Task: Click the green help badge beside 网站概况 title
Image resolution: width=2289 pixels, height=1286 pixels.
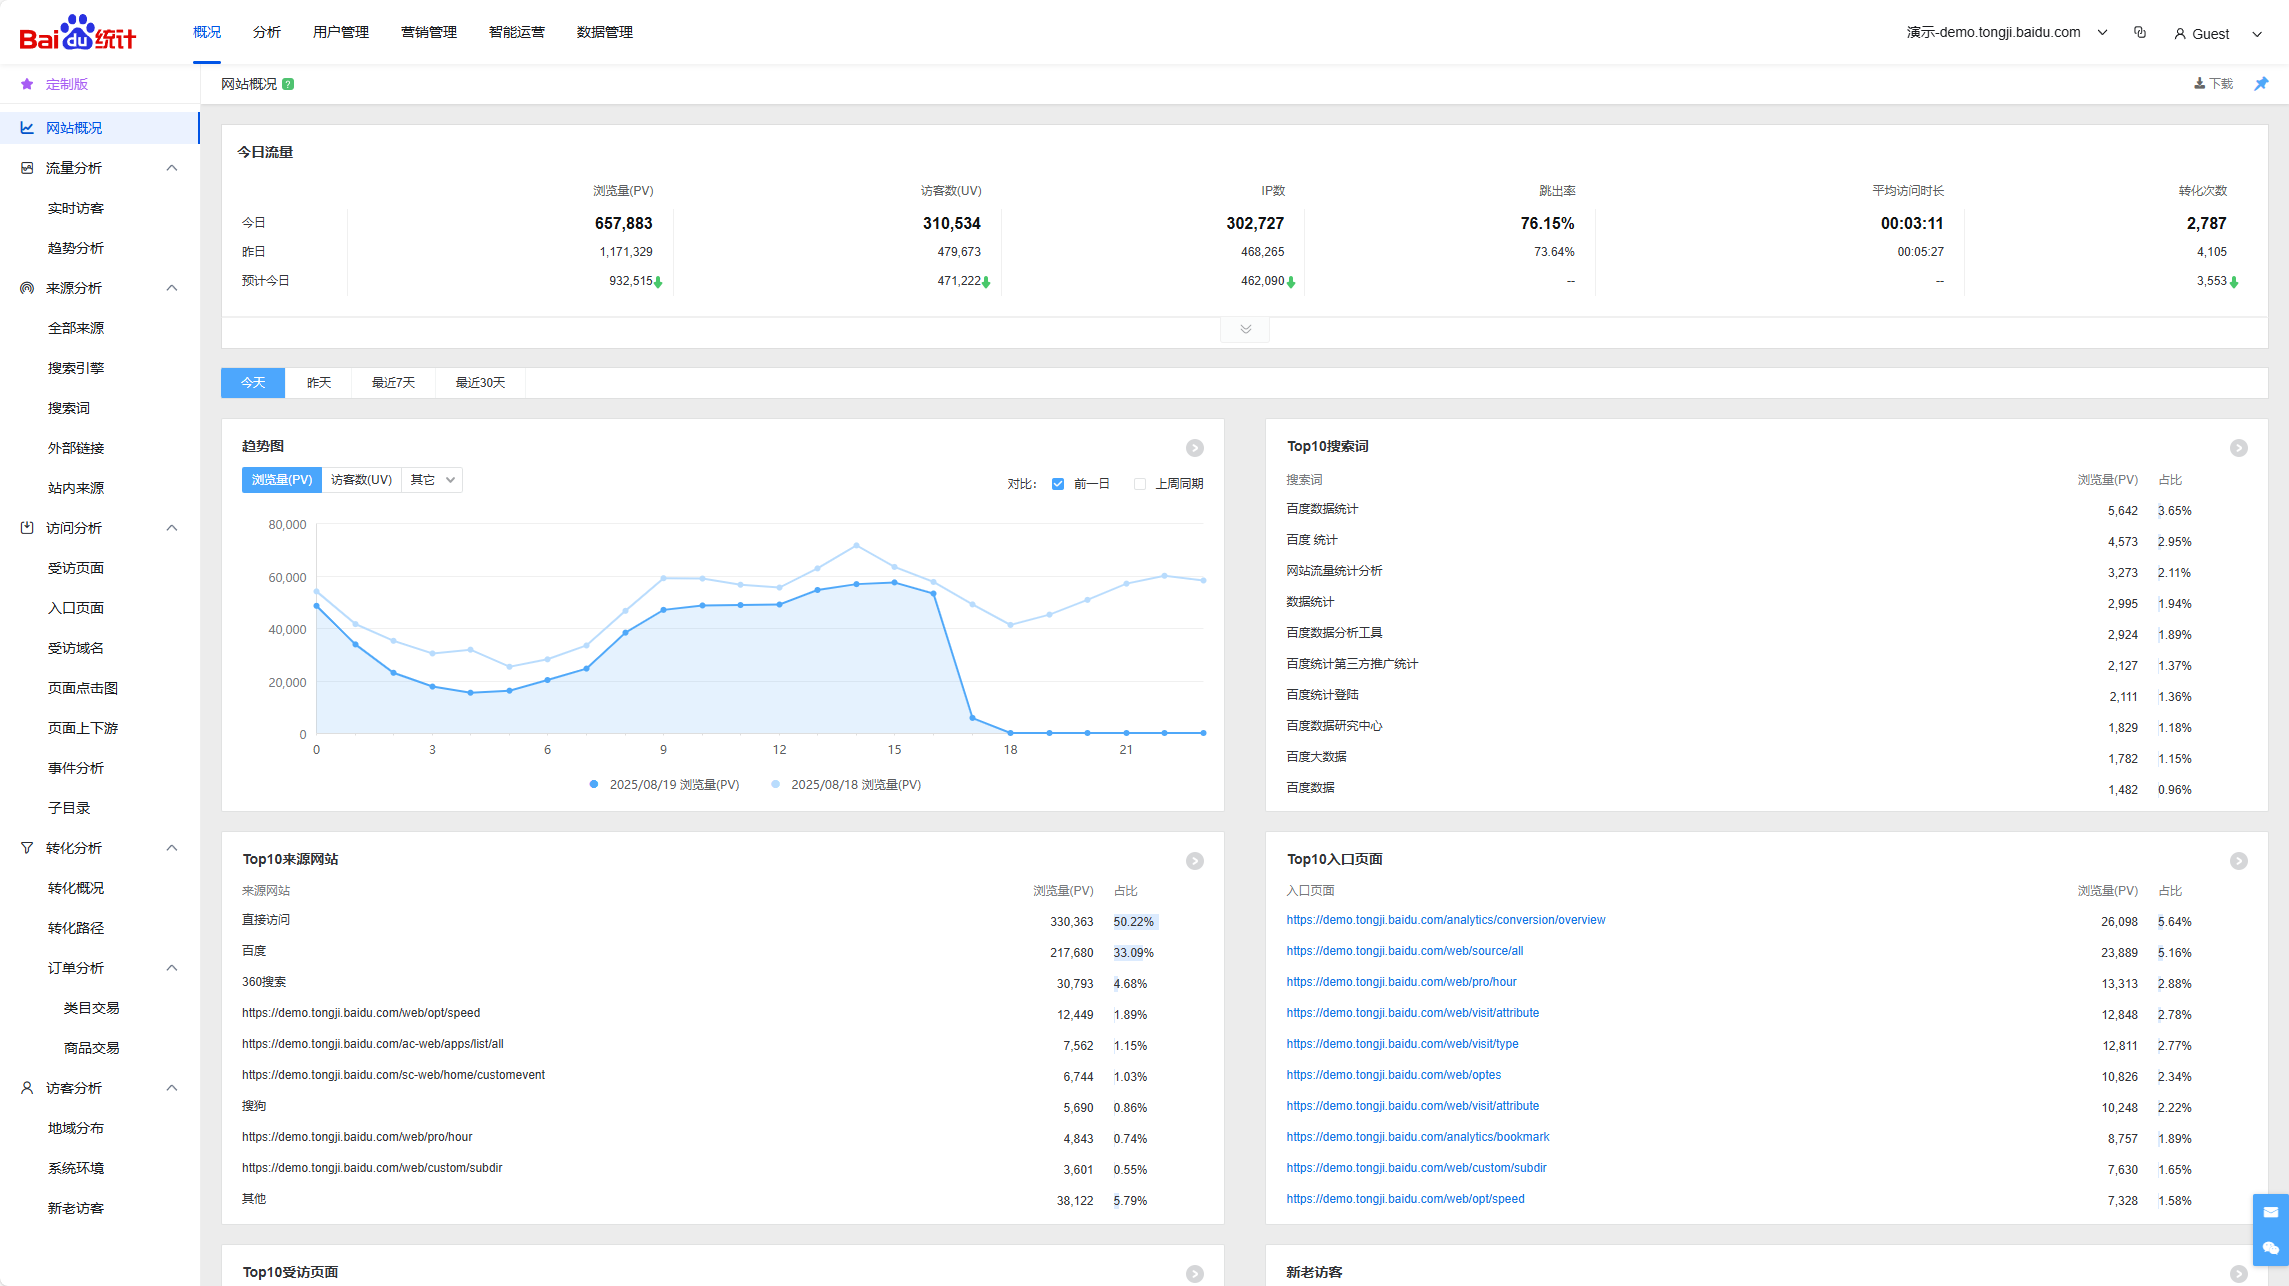Action: [x=288, y=84]
